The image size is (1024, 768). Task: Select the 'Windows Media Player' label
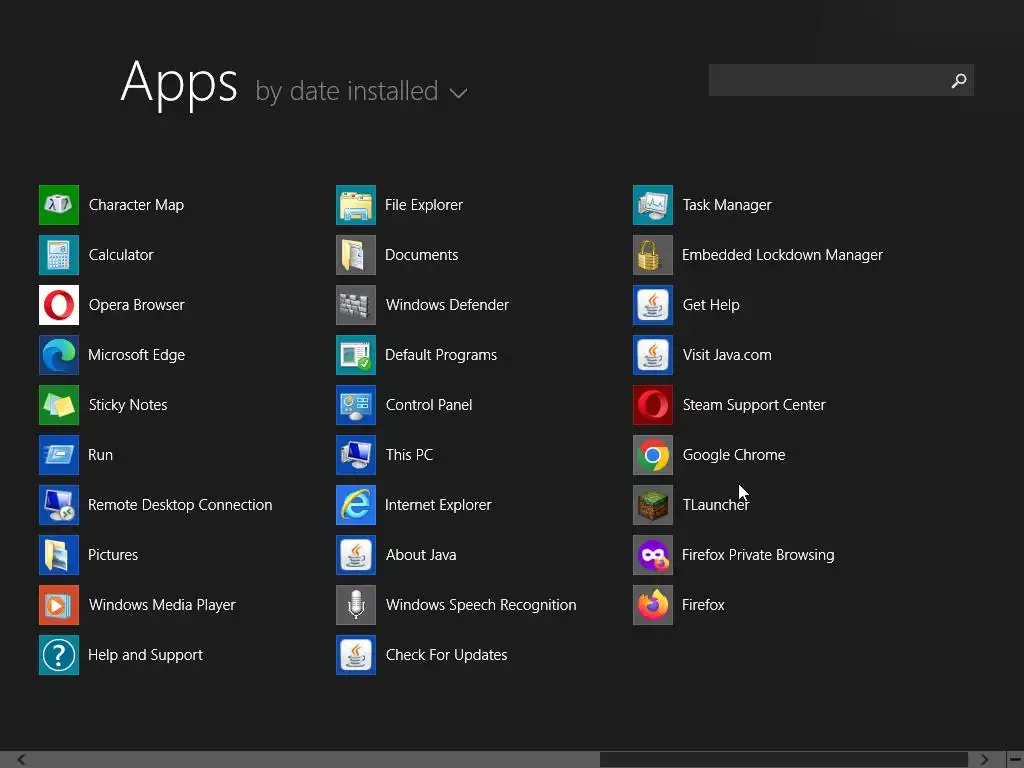162,605
